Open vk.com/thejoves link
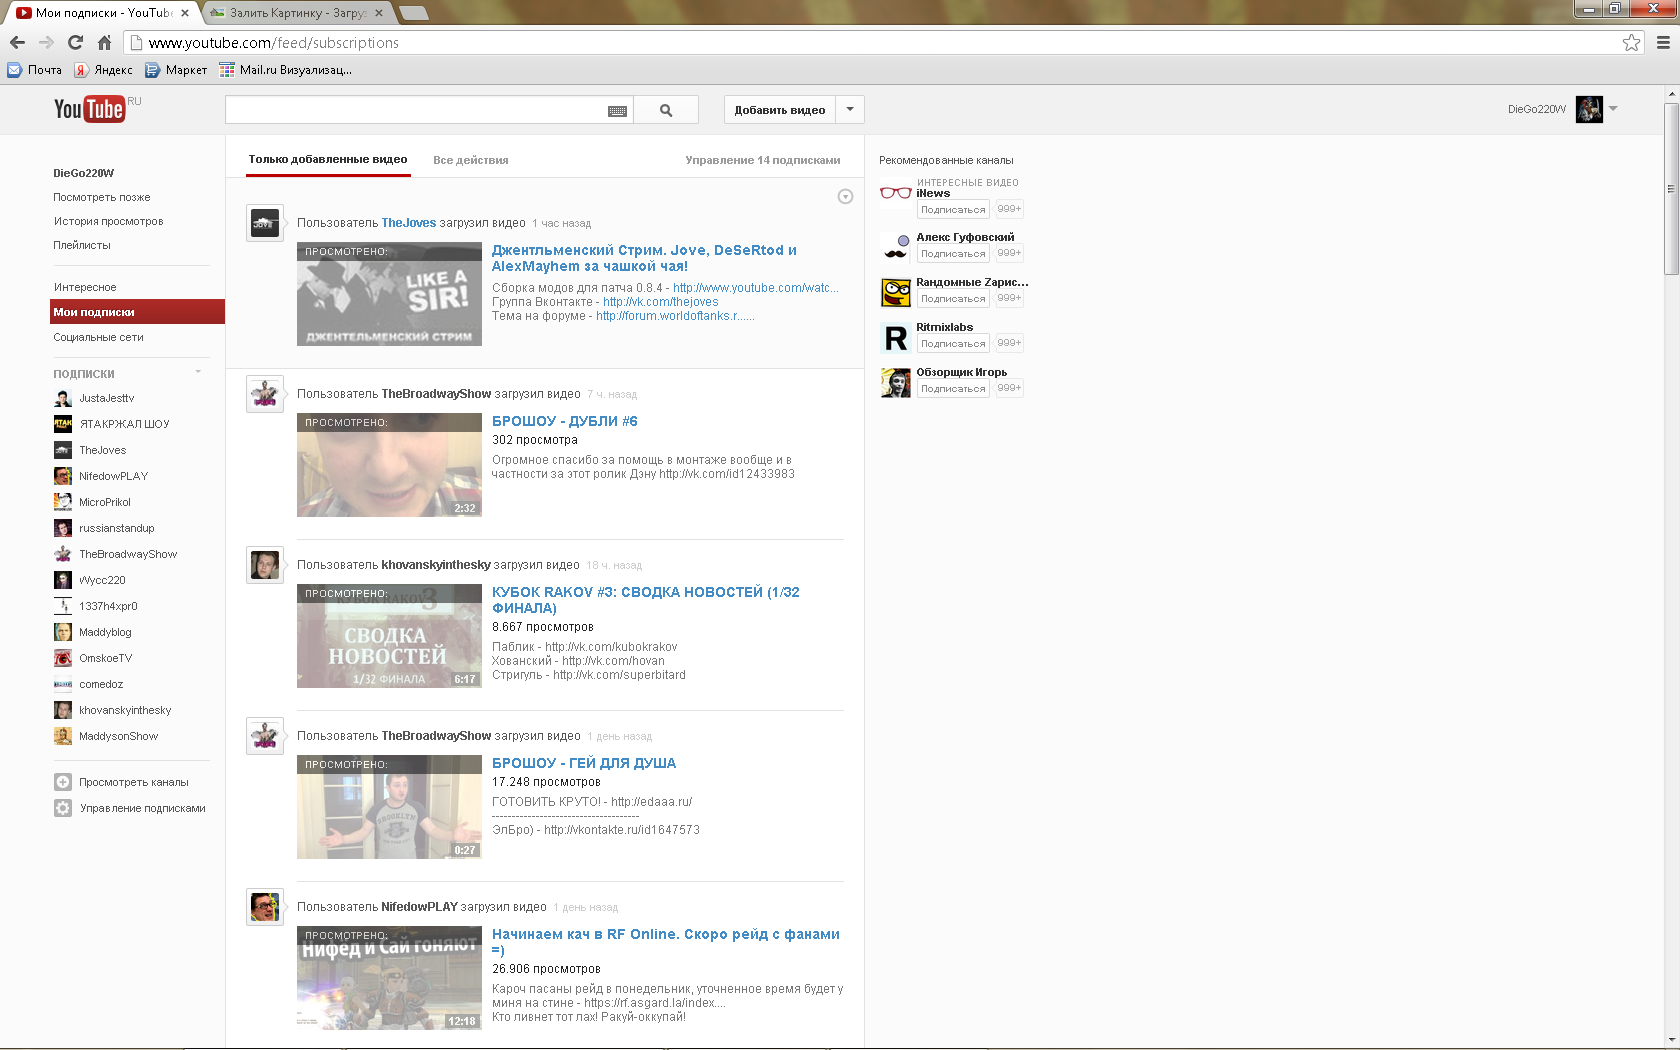Screen dimensions: 1680x1050 click(660, 302)
